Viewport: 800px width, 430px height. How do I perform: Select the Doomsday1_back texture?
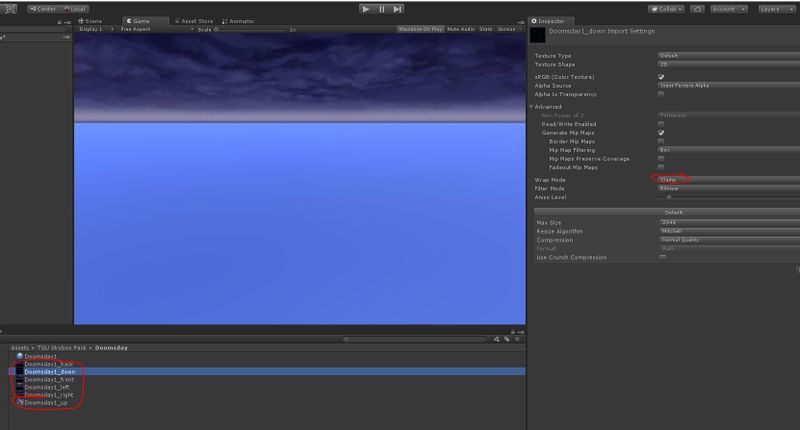(x=49, y=364)
